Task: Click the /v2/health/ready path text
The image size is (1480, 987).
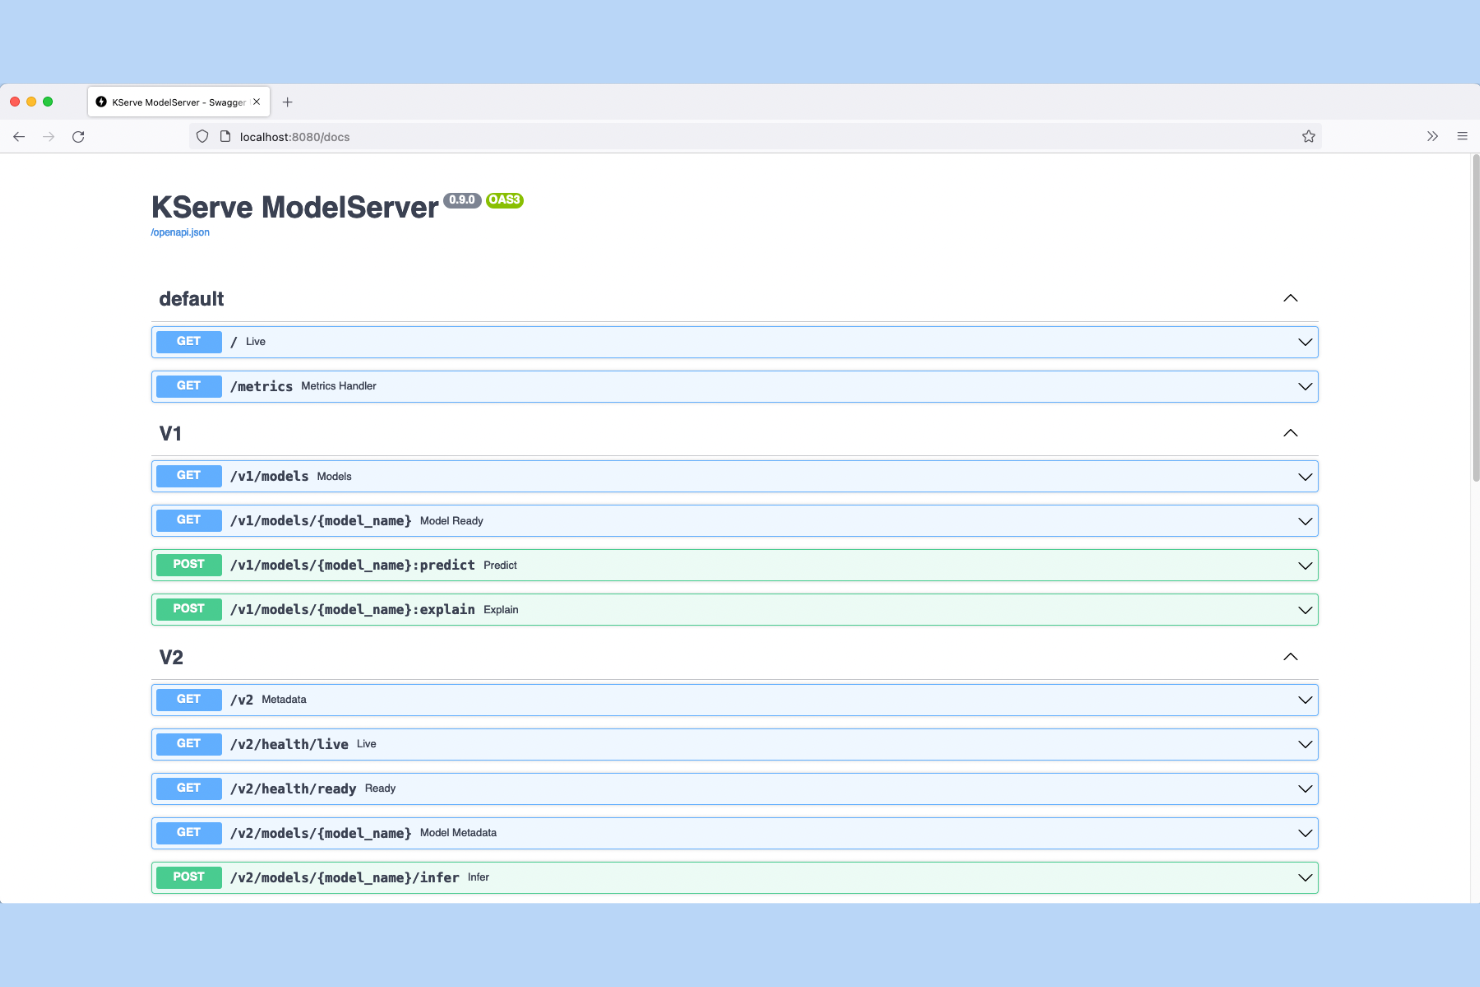Action: click(x=293, y=789)
